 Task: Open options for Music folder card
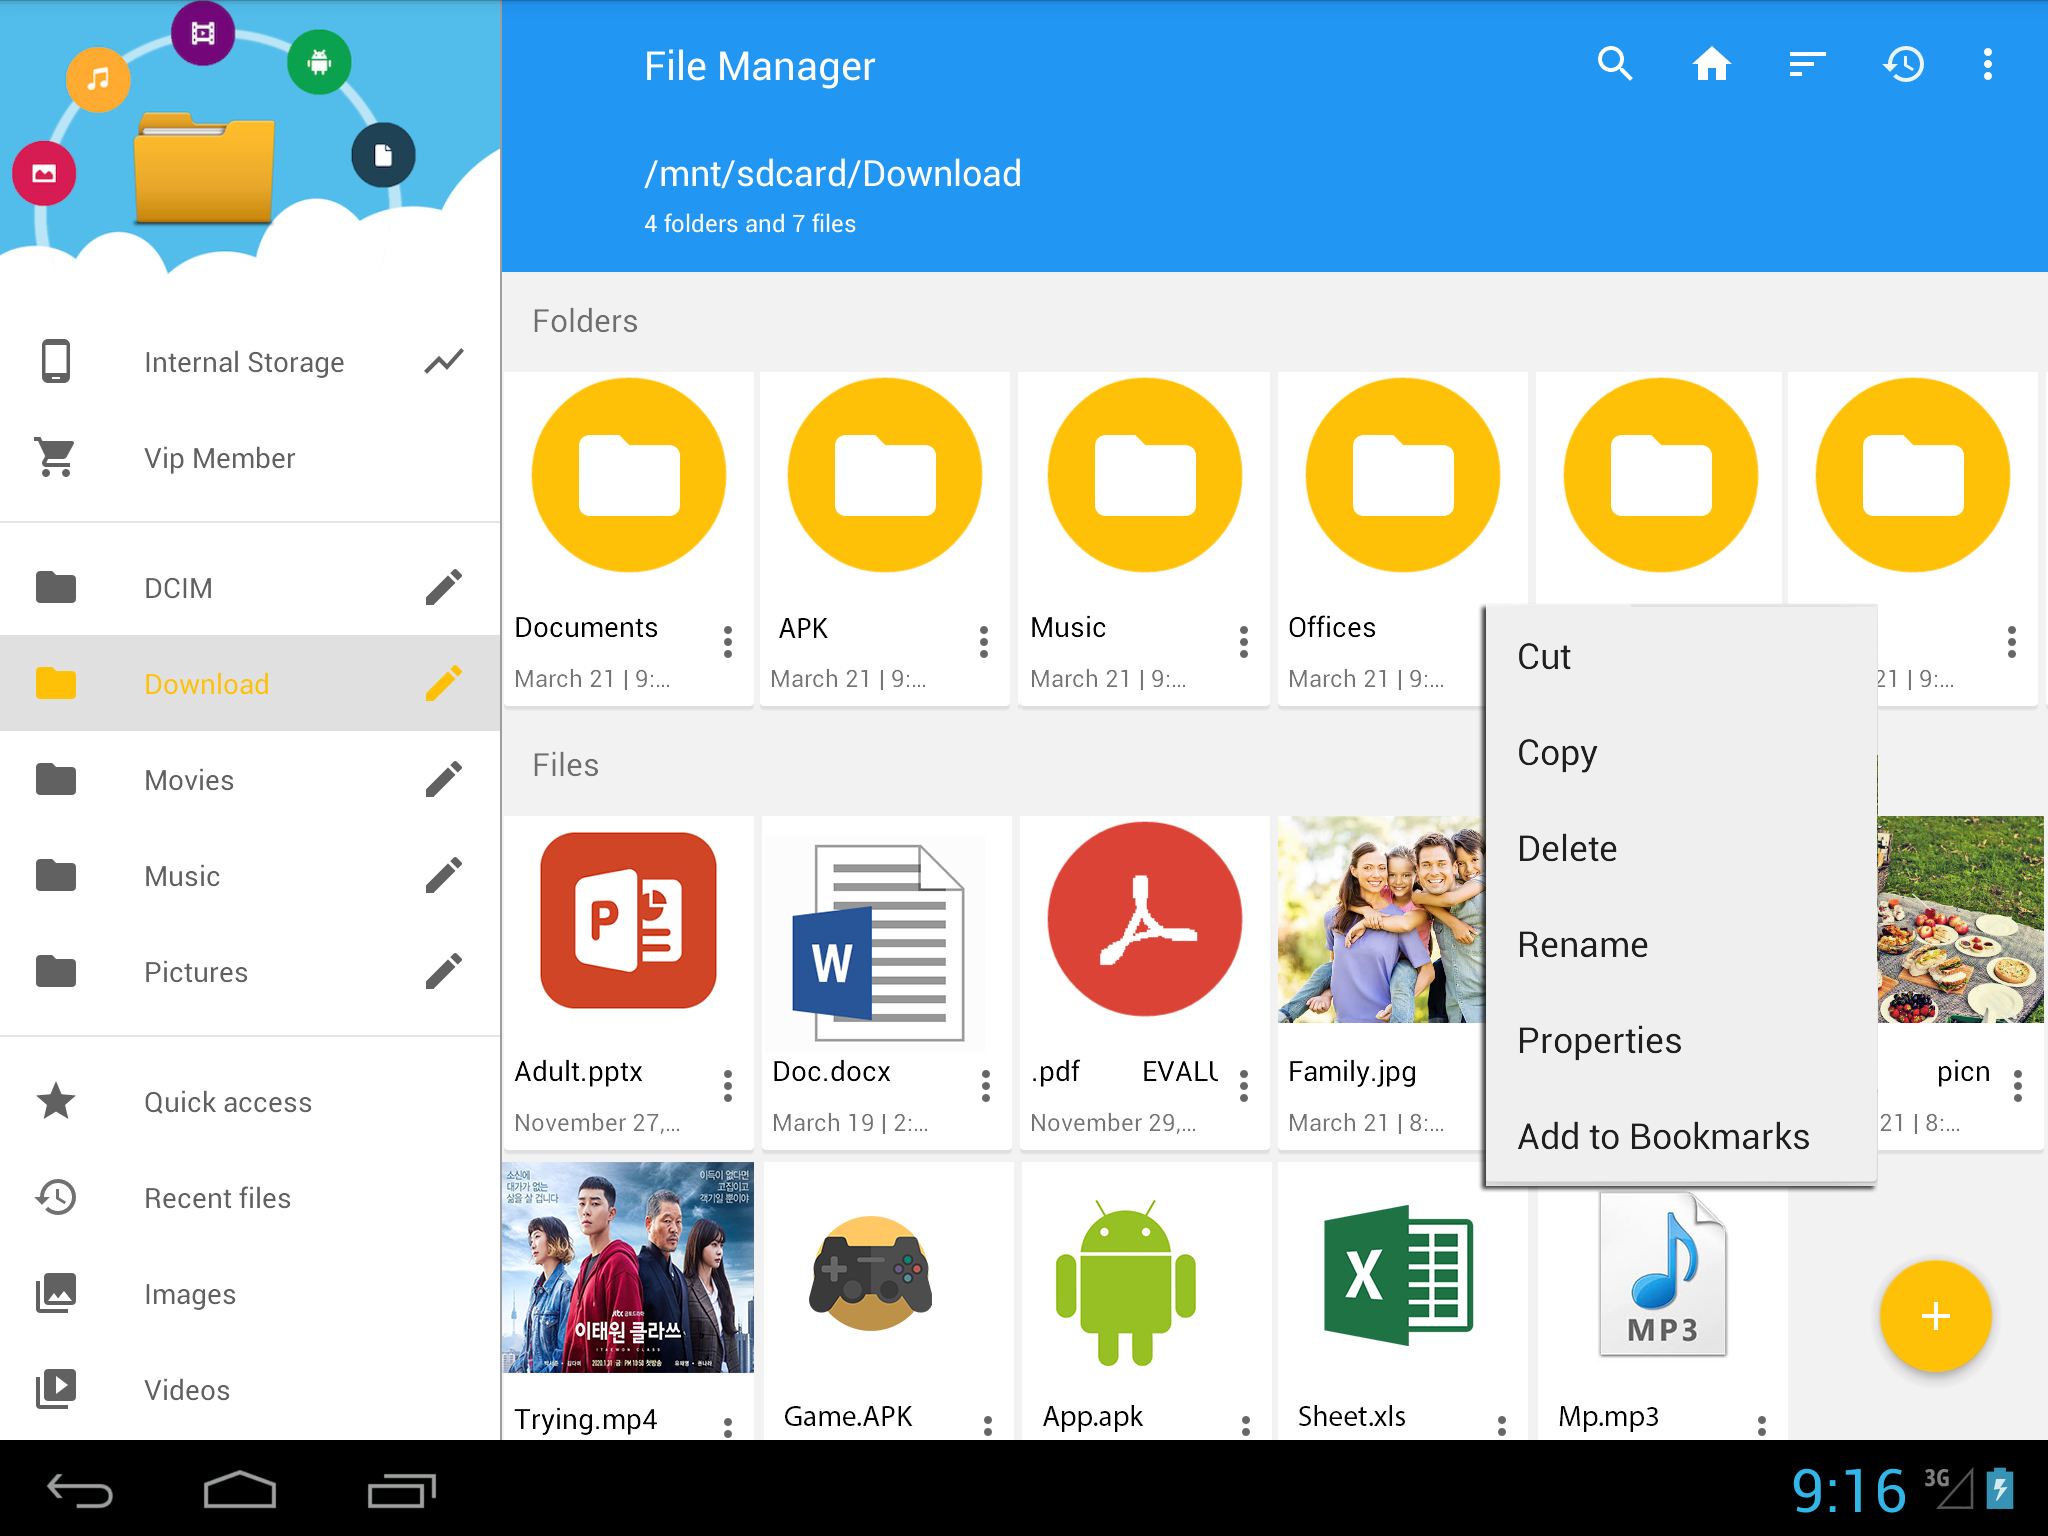tap(1244, 642)
